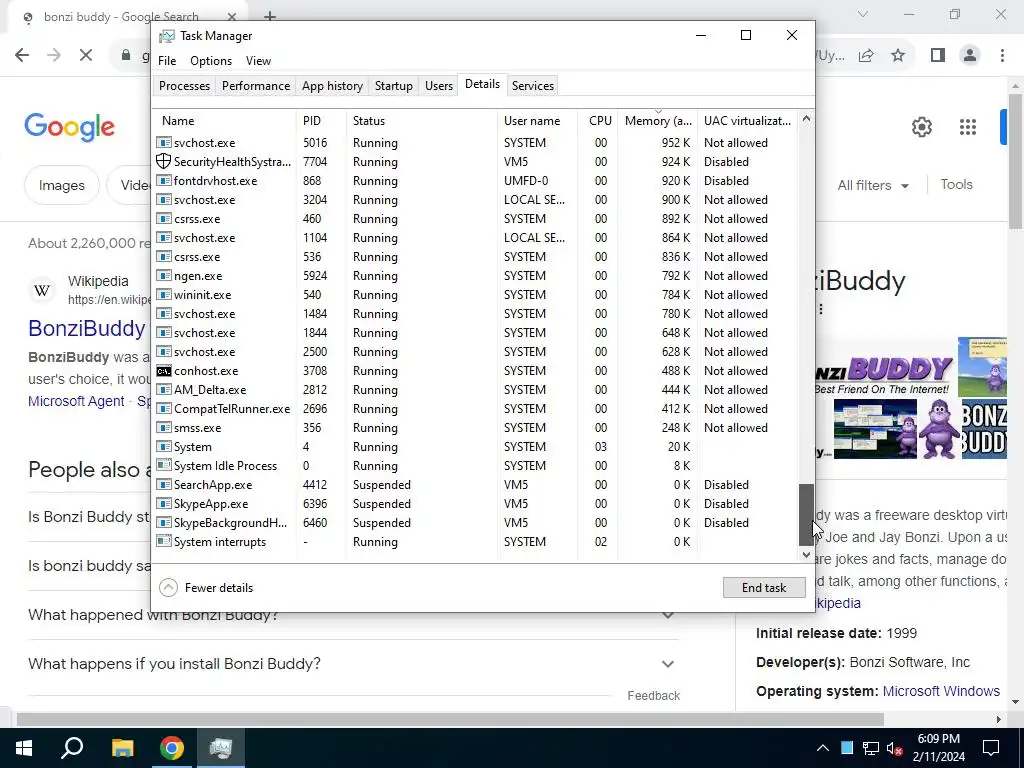Viewport: 1024px width, 768px height.
Task: Select the wininit.exe process row
Action: [x=475, y=295]
